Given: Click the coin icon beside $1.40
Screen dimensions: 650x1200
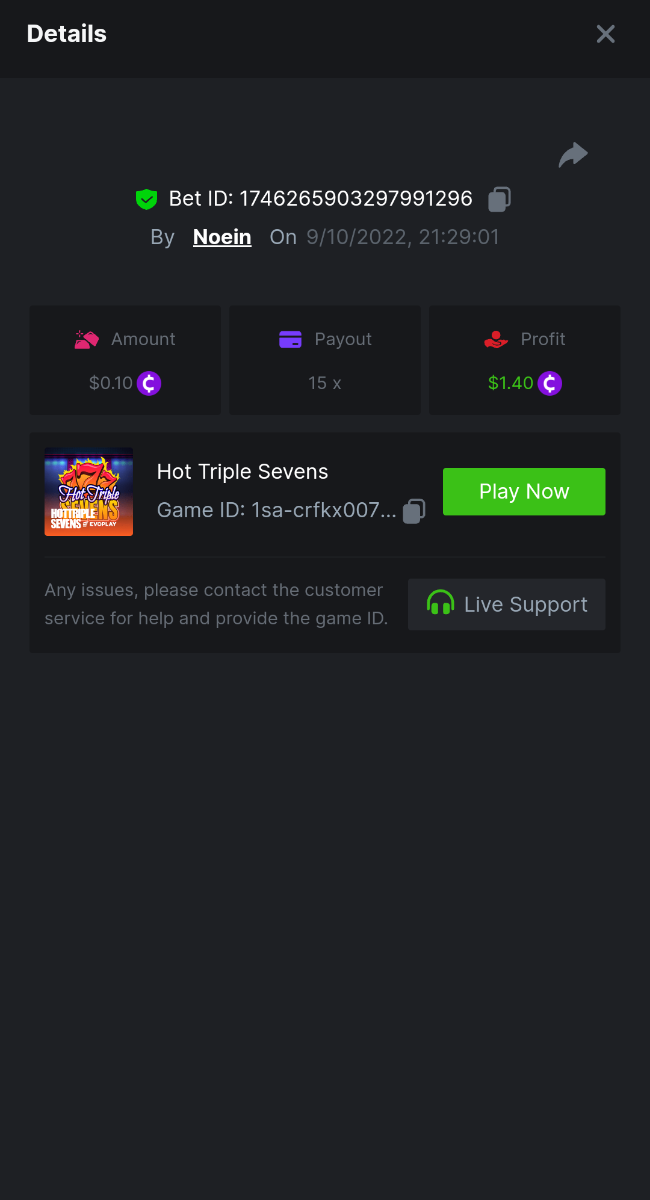Looking at the screenshot, I should pyautogui.click(x=550, y=383).
